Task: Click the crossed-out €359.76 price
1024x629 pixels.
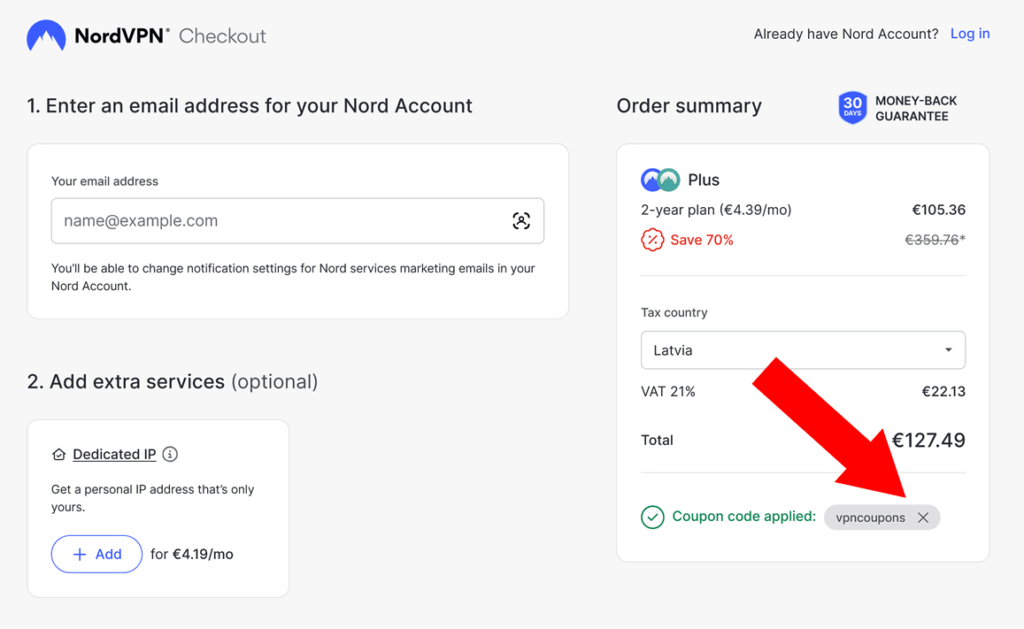Action: (935, 240)
